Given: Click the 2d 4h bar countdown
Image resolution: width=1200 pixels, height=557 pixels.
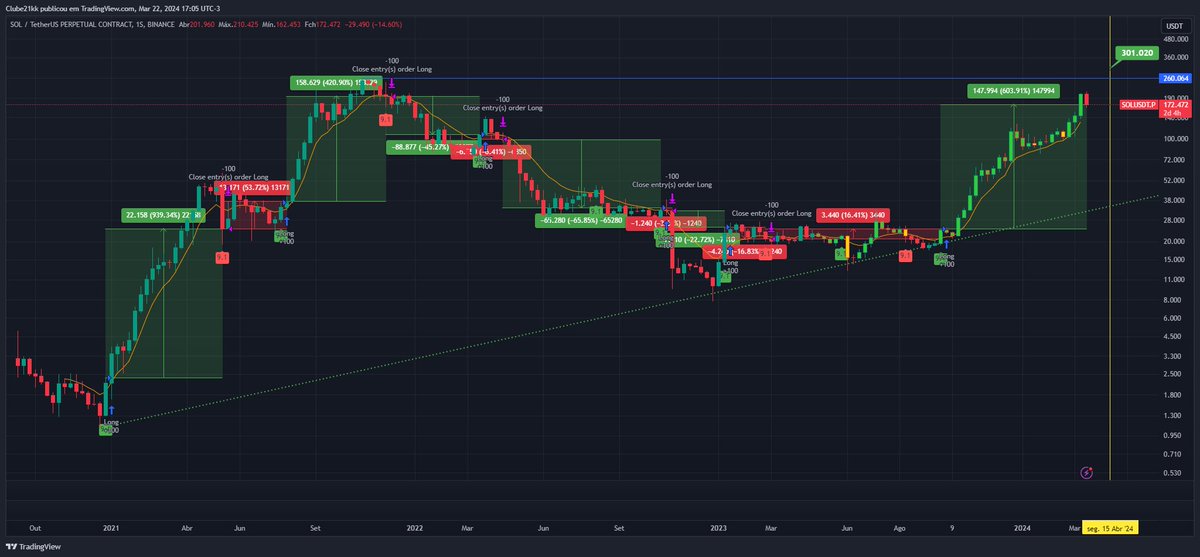Looking at the screenshot, I should point(1173,113).
